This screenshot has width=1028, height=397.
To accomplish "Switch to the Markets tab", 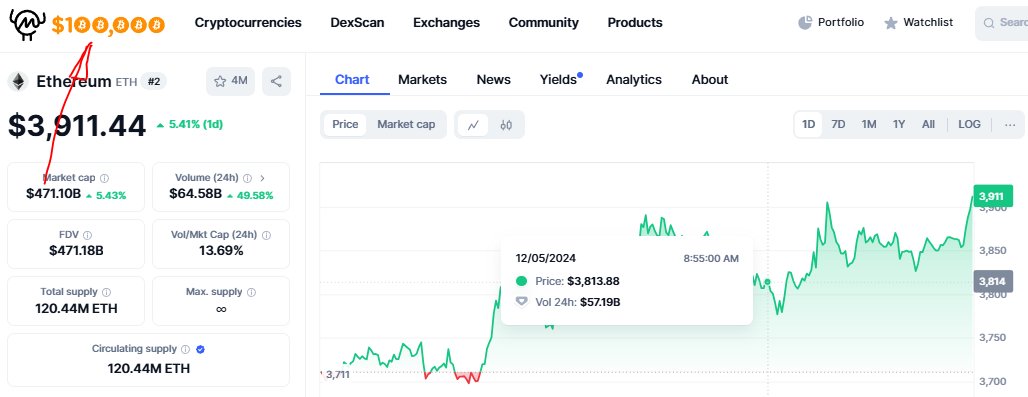I will pos(422,80).
